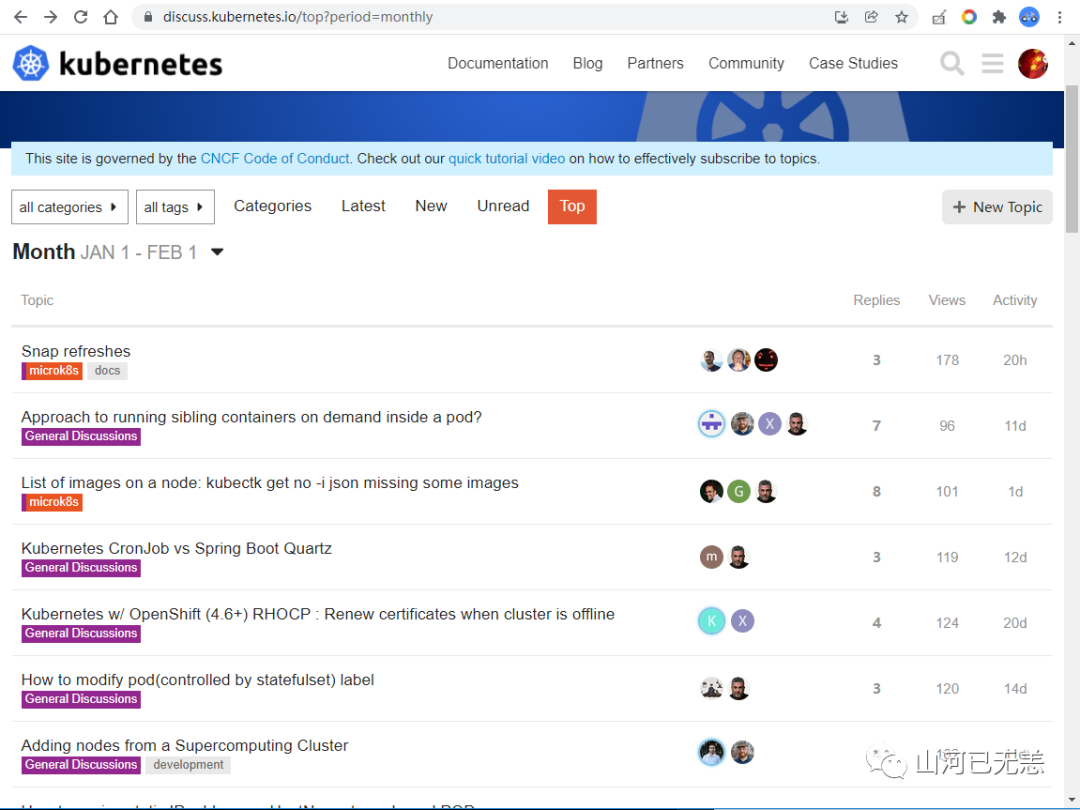
Task: Click the lock icon in address bar
Action: [147, 17]
